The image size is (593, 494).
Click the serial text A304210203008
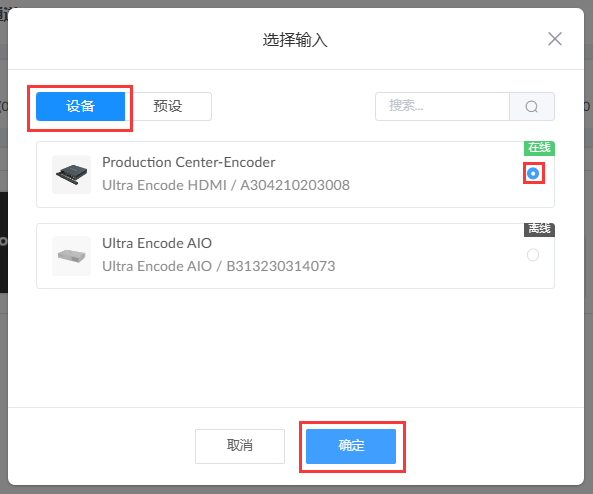295,185
